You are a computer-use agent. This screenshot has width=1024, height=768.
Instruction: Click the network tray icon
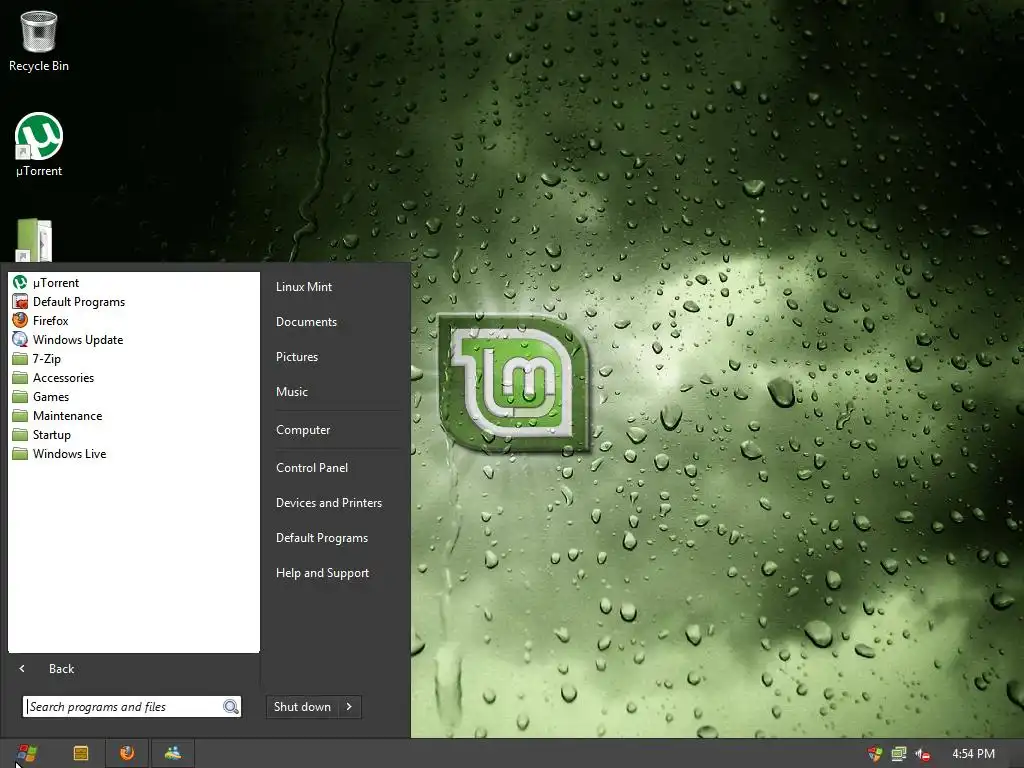coord(899,754)
